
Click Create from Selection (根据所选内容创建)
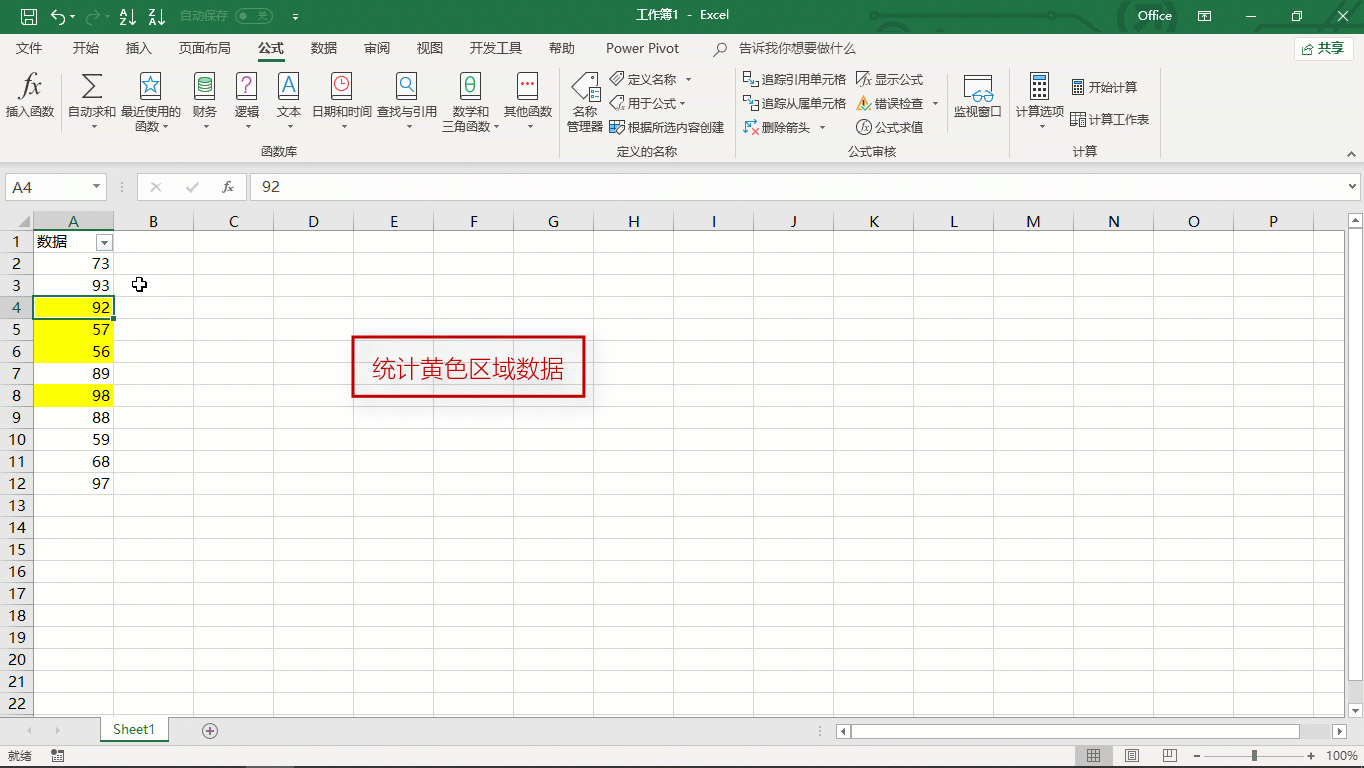(x=667, y=127)
